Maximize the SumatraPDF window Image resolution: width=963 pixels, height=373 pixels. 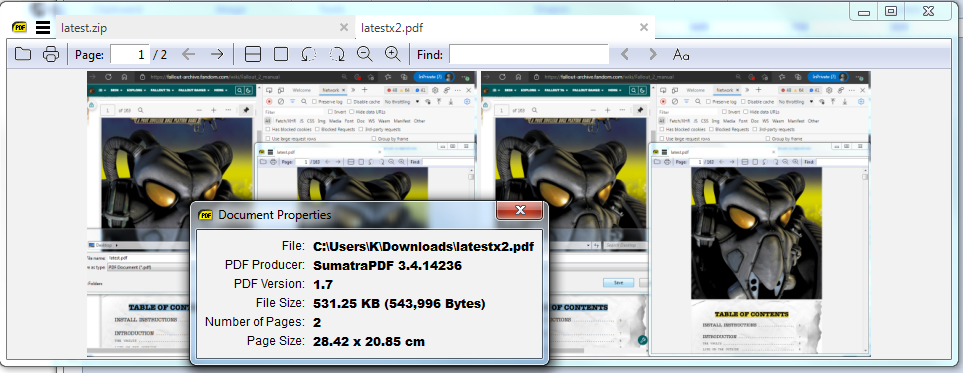point(891,11)
